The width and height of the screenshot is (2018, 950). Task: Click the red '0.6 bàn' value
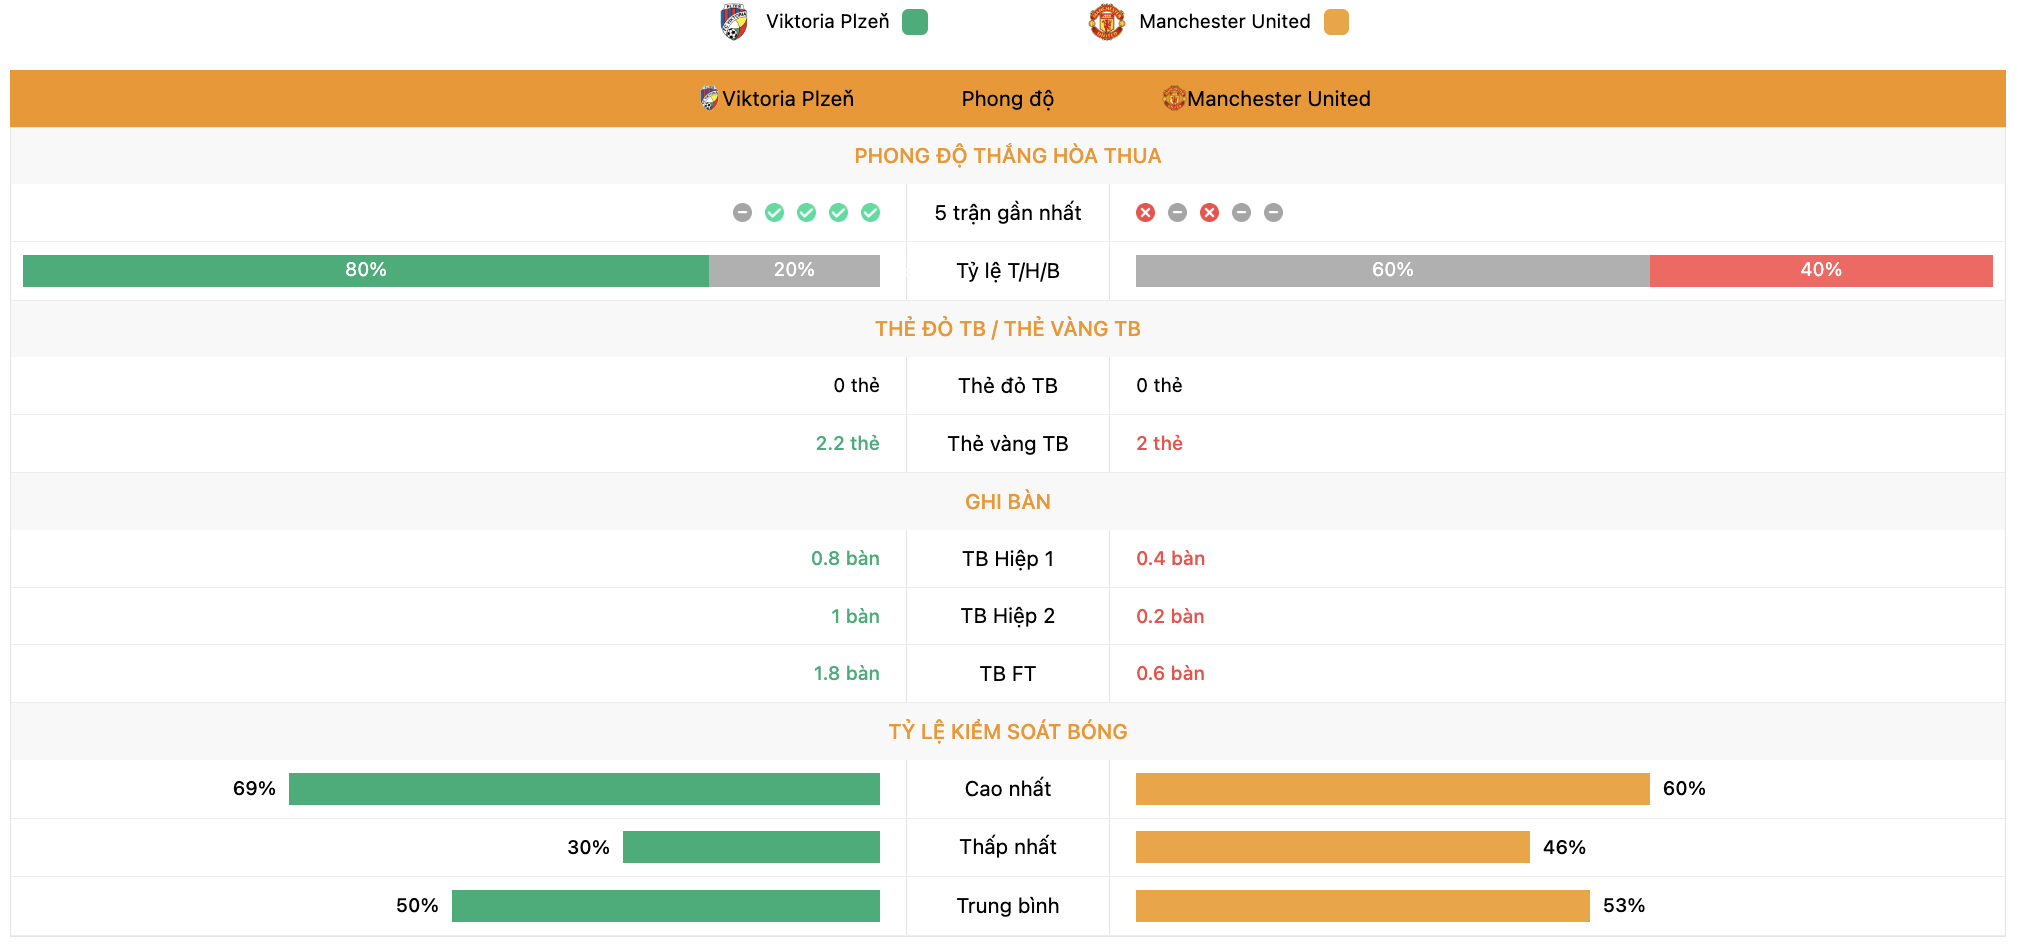[x=1170, y=673]
